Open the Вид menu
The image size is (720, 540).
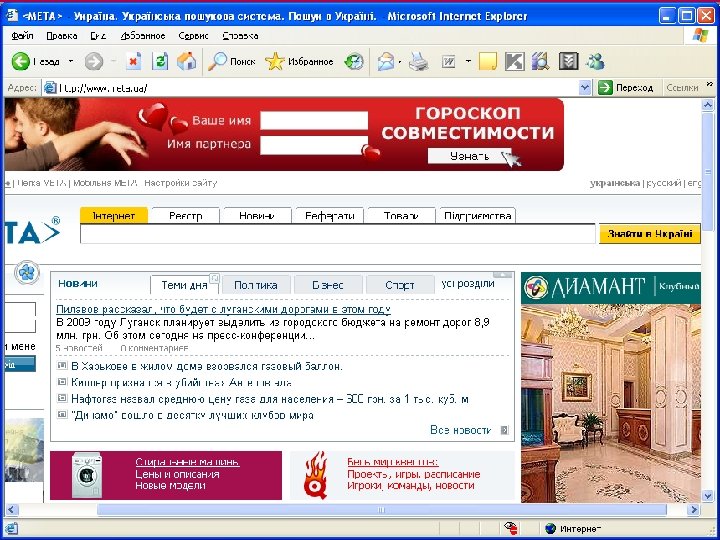click(x=98, y=35)
